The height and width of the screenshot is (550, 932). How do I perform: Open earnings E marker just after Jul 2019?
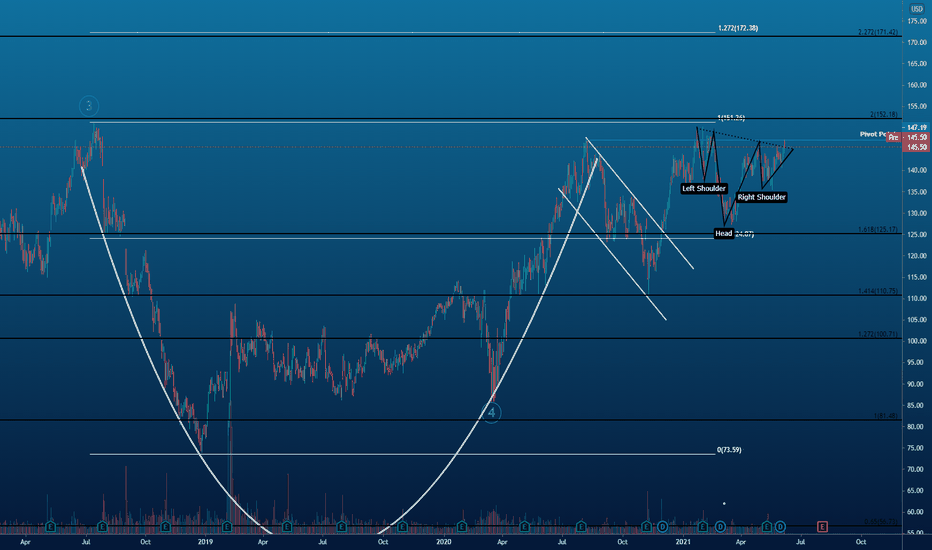click(x=341, y=527)
